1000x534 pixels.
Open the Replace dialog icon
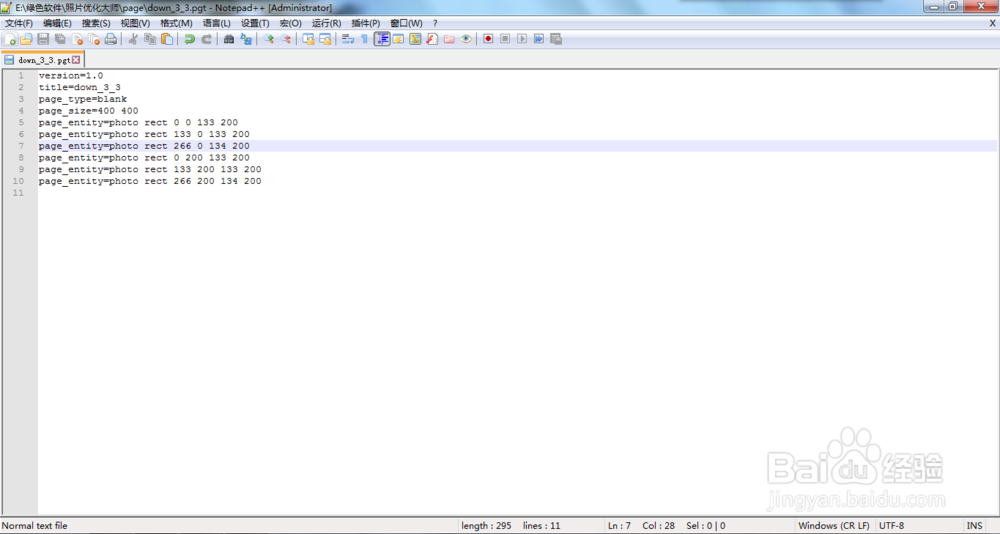point(246,39)
